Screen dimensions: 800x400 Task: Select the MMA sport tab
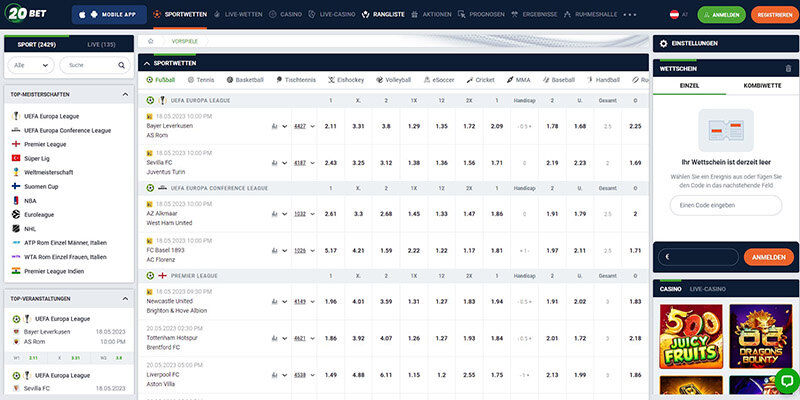point(518,80)
